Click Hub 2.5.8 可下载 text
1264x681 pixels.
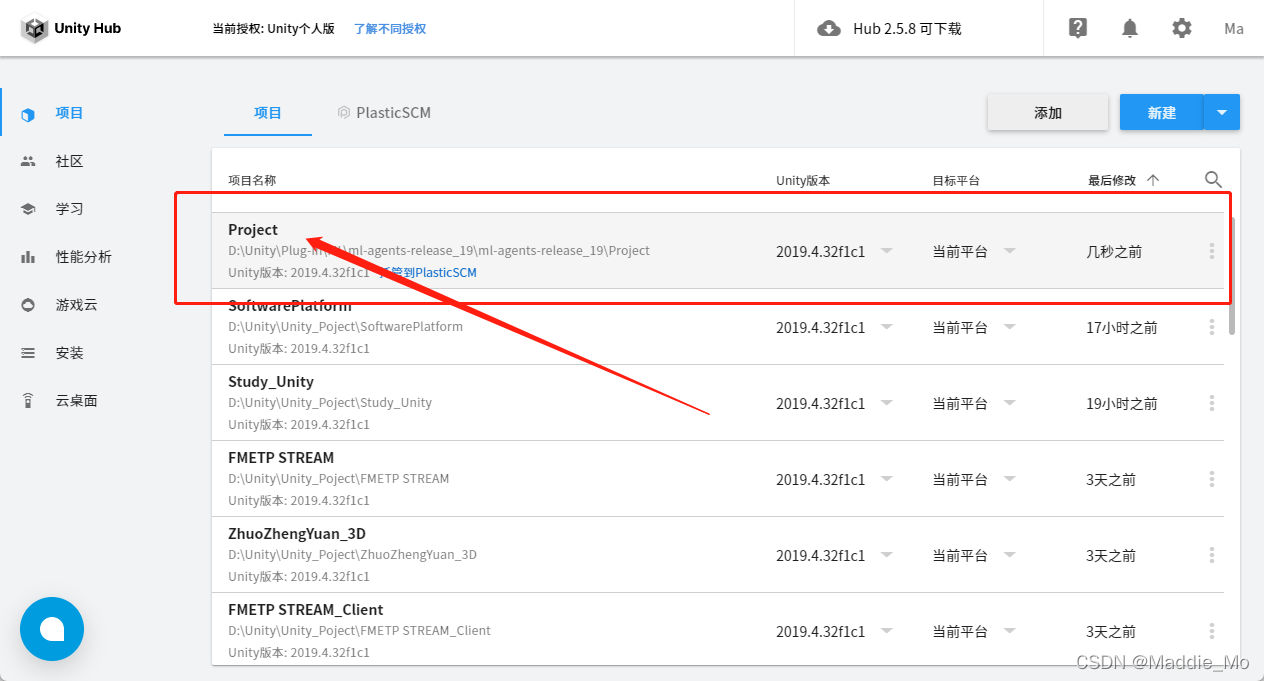(907, 29)
